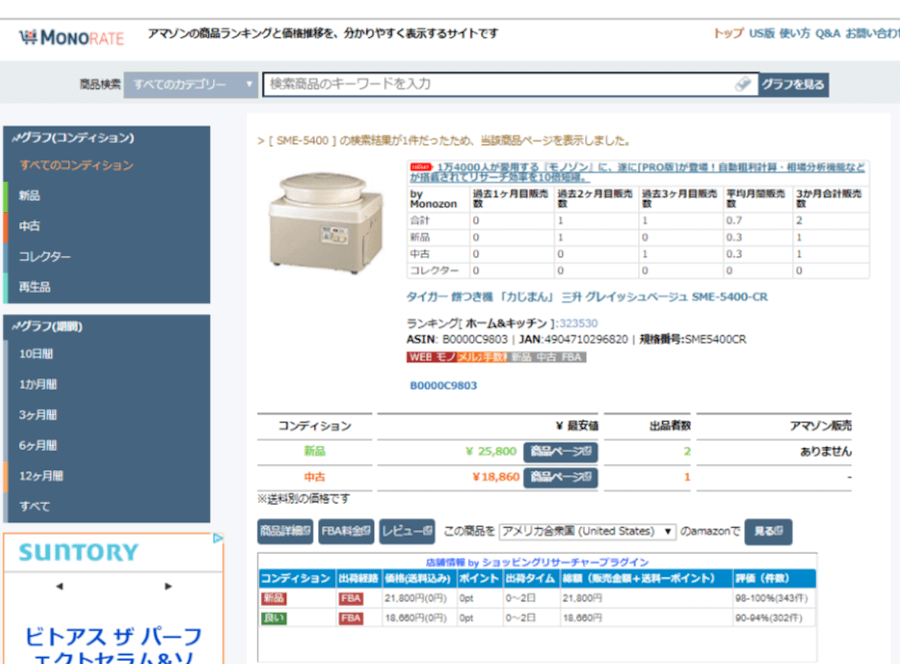Click the Suntory ad banner logo
The height and width of the screenshot is (664, 900).
(79, 553)
